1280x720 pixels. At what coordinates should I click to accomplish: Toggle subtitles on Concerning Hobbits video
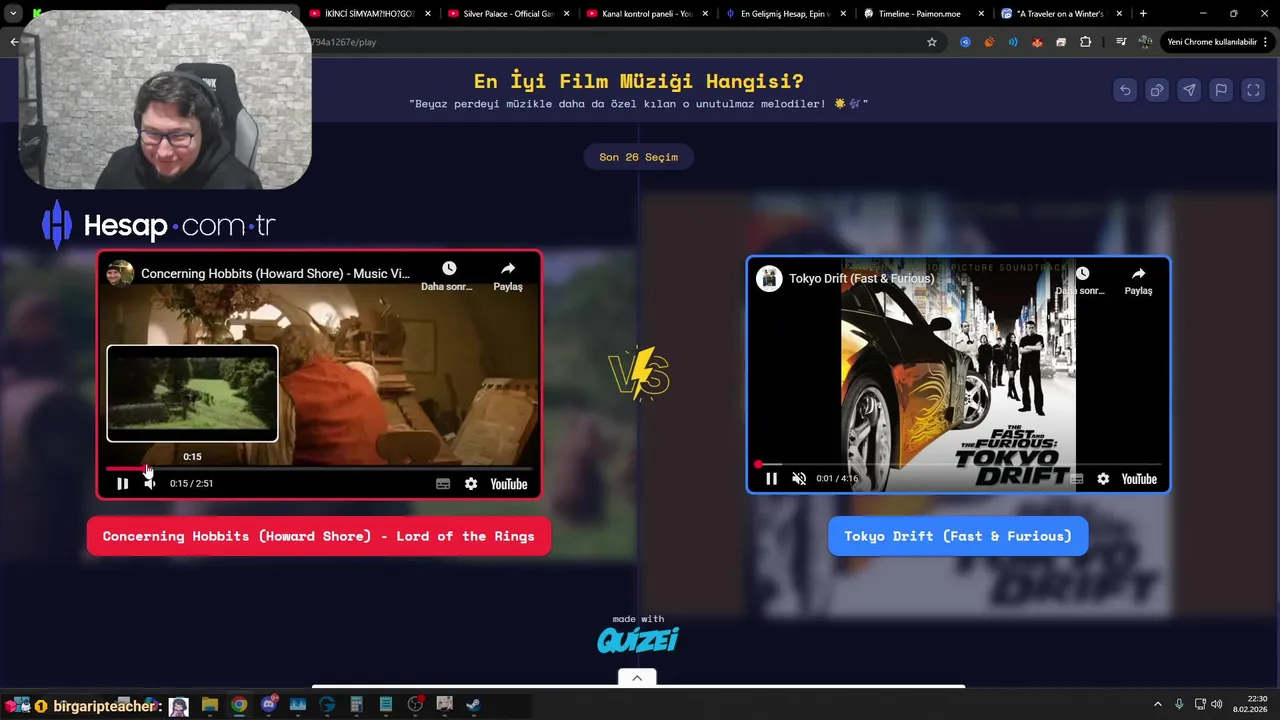(x=443, y=484)
